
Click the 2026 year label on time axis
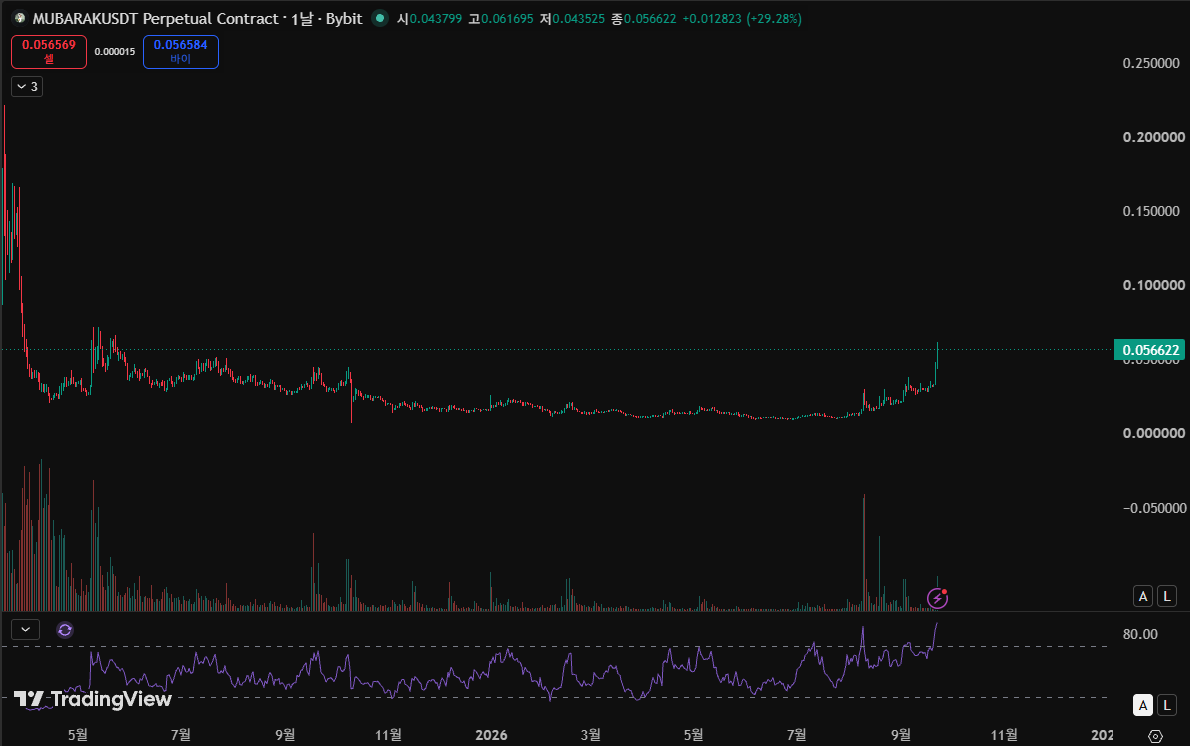(491, 735)
